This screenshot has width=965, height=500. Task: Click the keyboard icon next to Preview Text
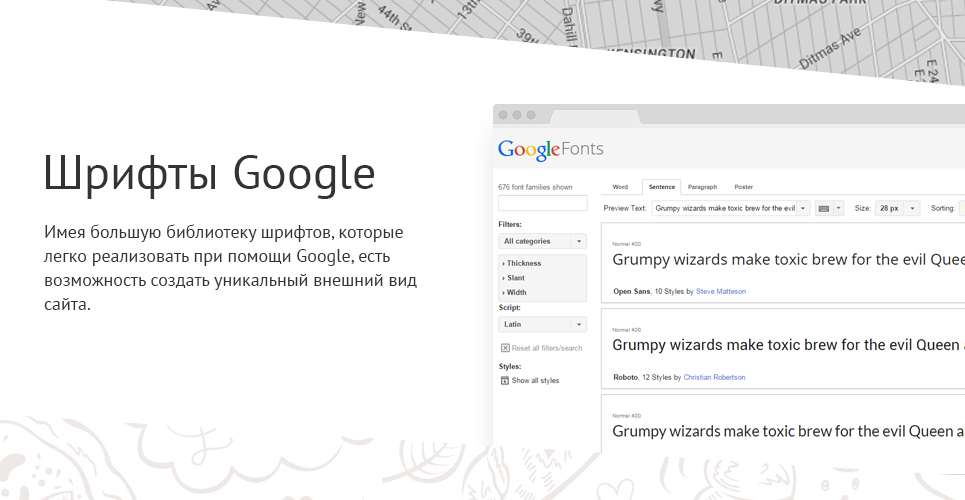(823, 208)
